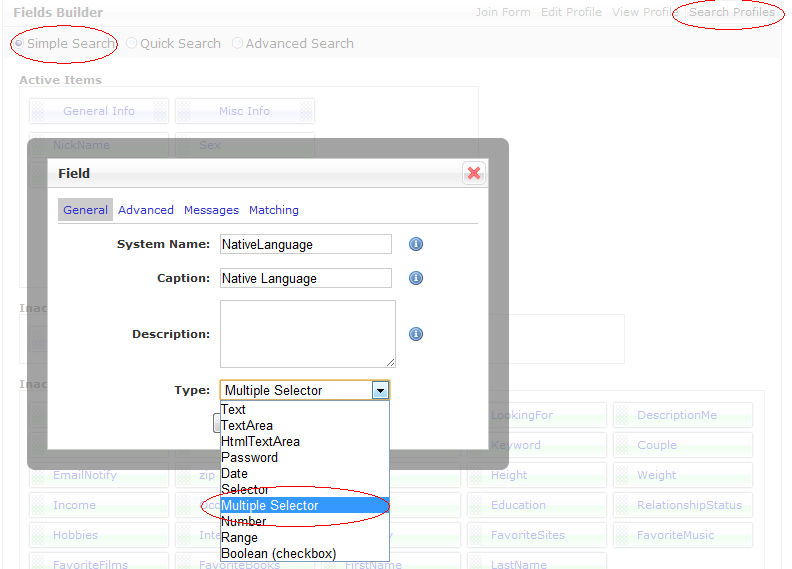Click inside the Description text area
Image resolution: width=792 pixels, height=569 pixels.
point(307,334)
